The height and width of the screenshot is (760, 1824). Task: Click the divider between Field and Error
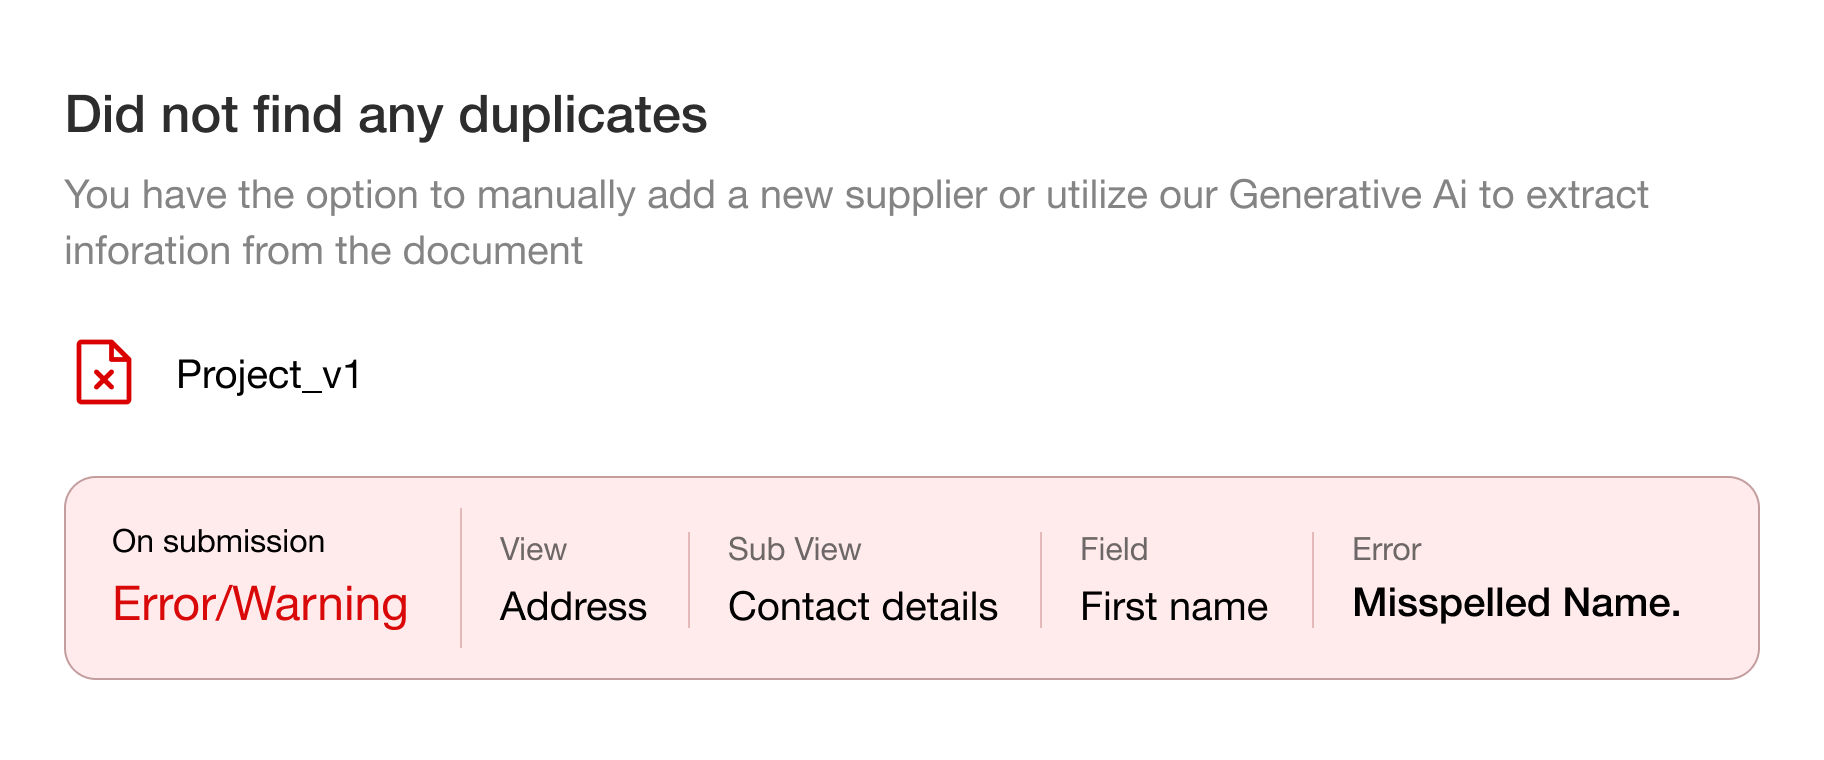point(1313,580)
